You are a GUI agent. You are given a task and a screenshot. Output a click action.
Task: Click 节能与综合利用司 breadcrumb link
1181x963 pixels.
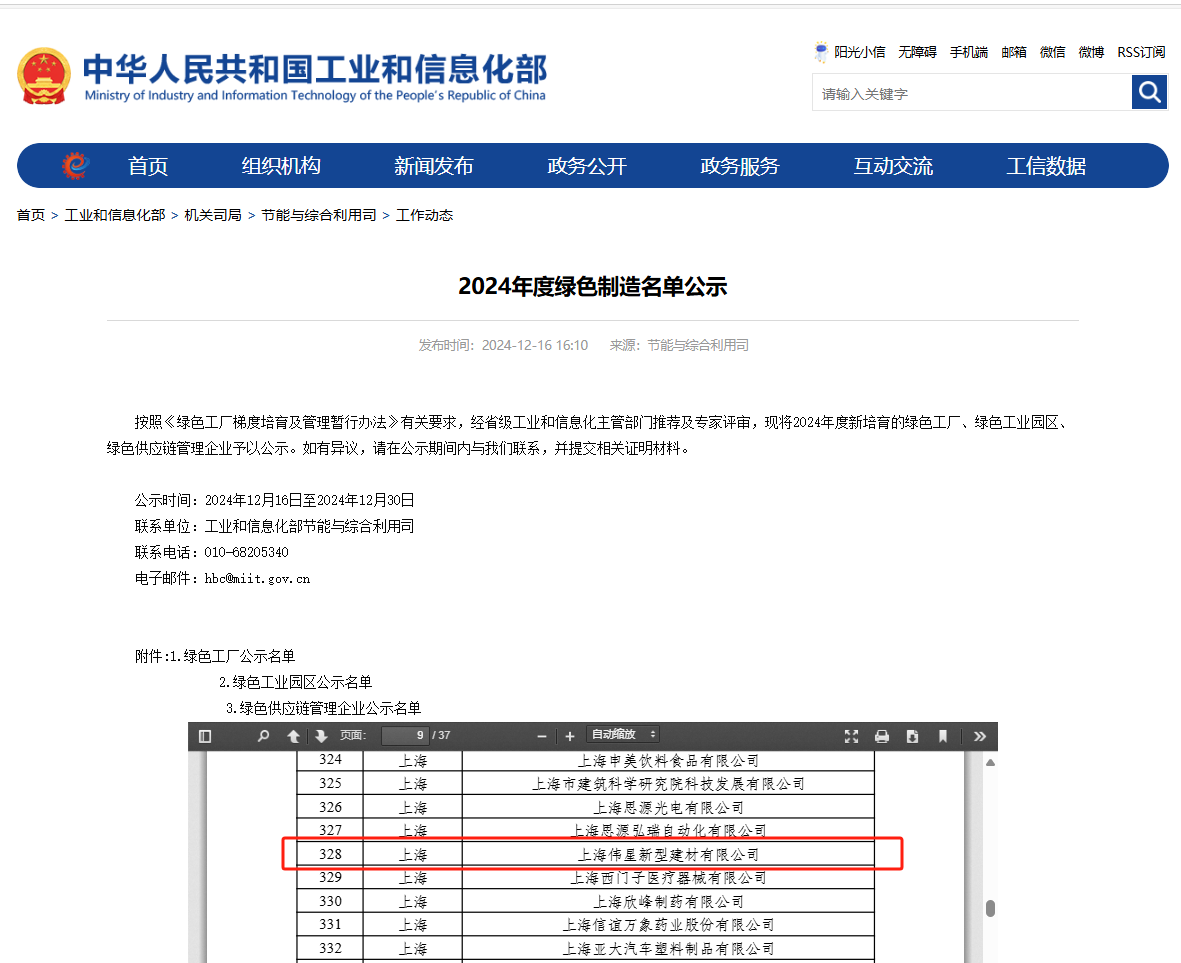click(x=319, y=215)
